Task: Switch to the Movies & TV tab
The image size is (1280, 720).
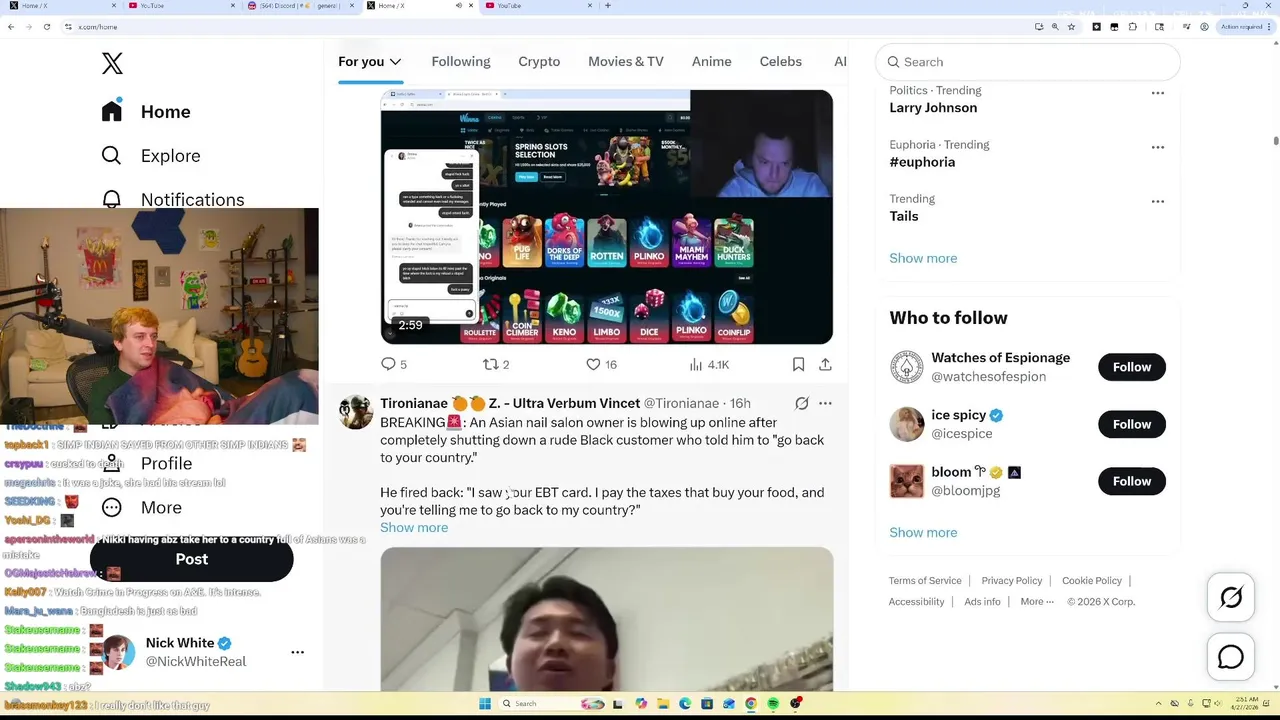Action: [x=626, y=62]
